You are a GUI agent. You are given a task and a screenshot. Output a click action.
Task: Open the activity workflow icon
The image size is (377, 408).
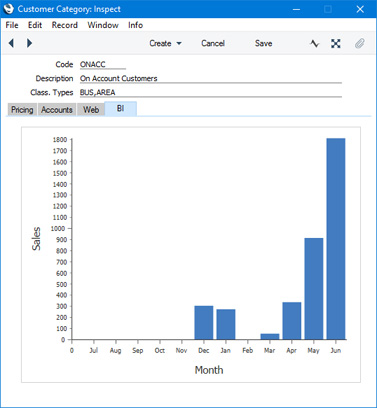click(x=314, y=43)
